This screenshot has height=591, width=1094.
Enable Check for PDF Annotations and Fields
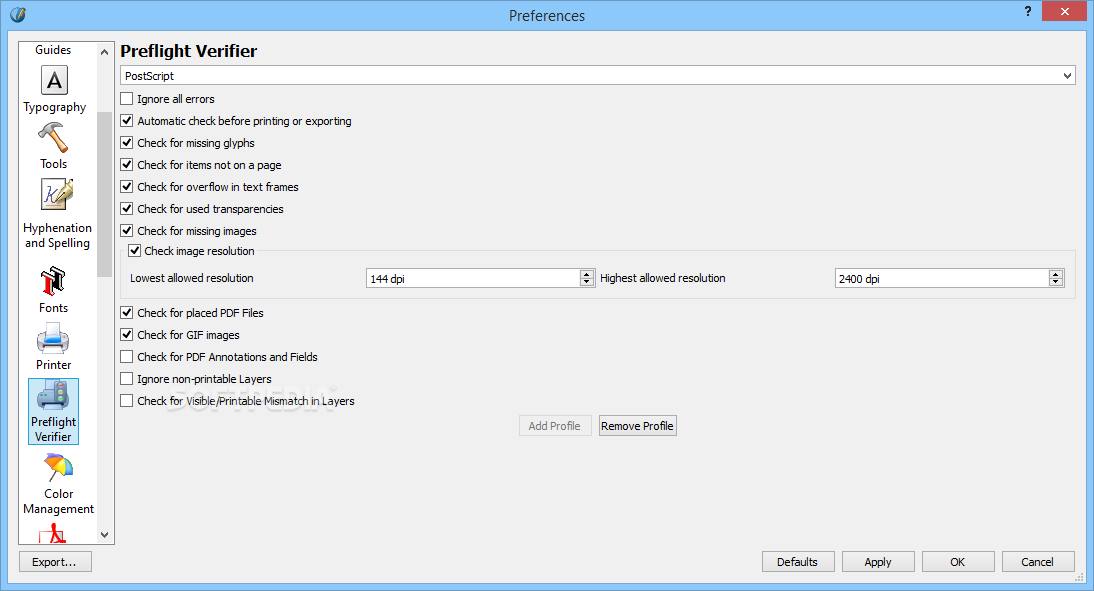click(x=126, y=357)
